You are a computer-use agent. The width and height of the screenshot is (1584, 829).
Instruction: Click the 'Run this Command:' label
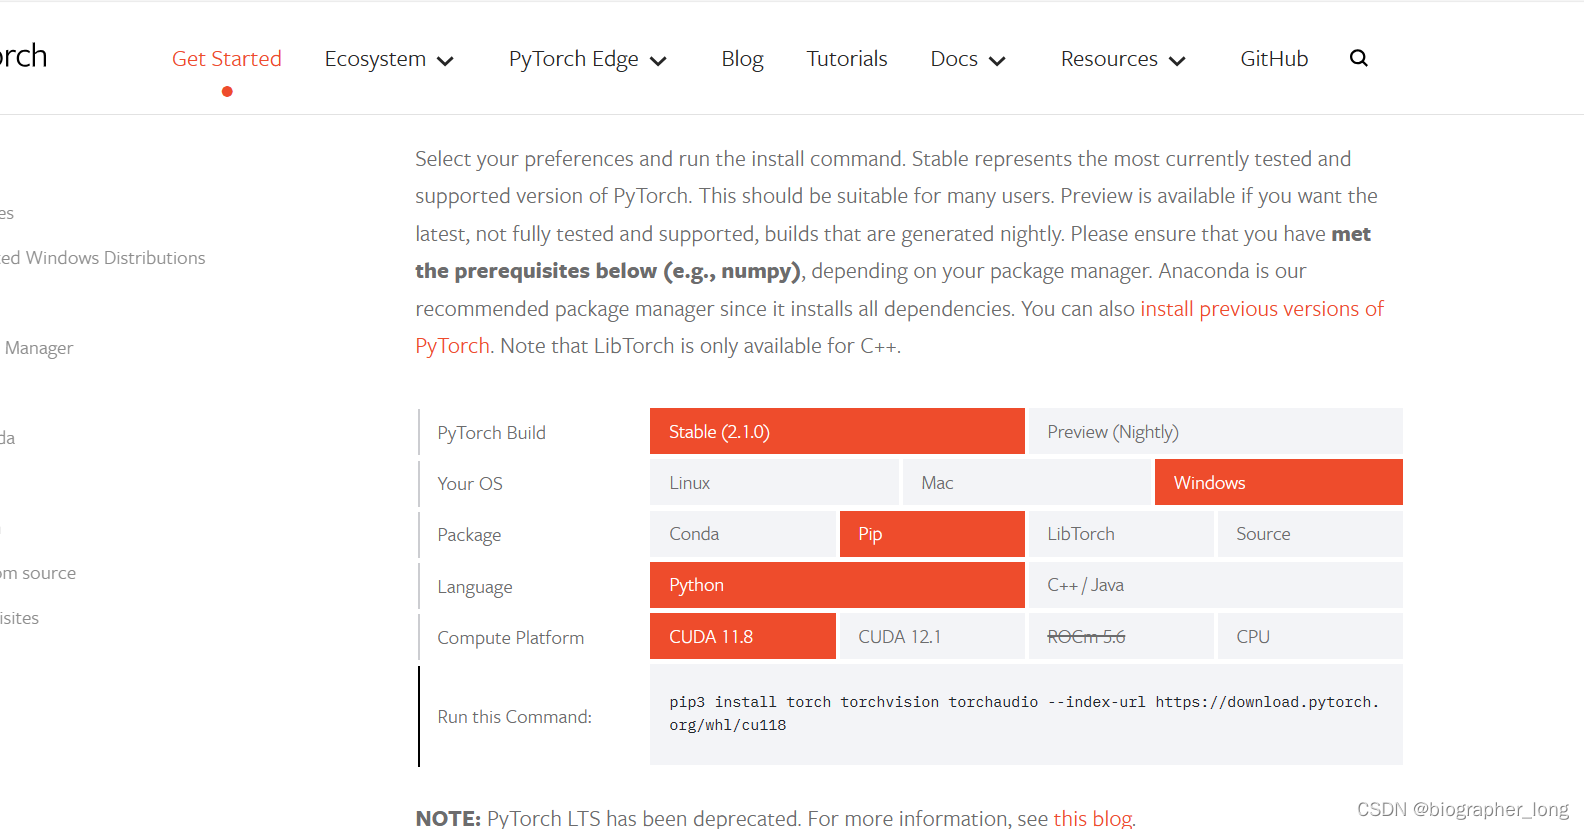[514, 717]
